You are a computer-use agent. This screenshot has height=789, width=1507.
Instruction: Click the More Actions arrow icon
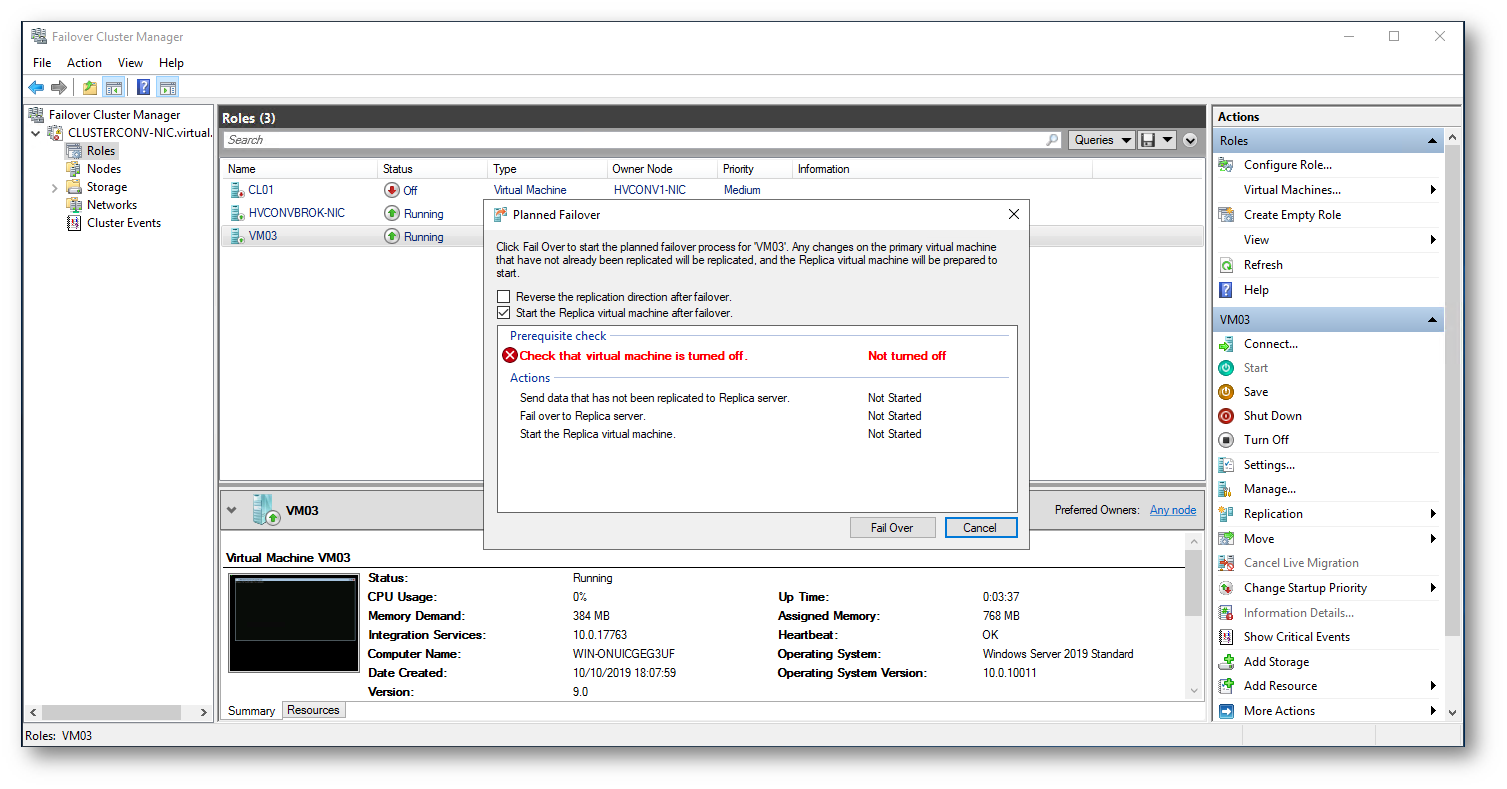[1226, 711]
